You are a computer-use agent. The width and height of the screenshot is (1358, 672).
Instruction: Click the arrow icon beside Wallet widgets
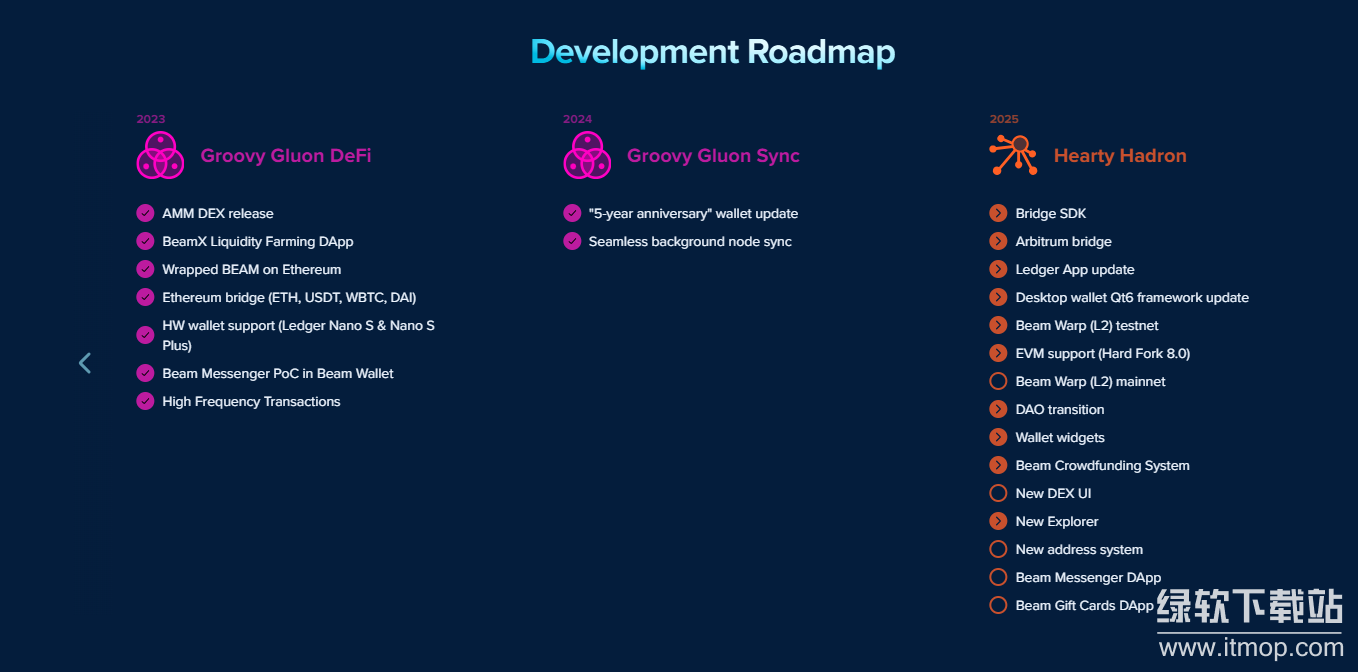[998, 437]
